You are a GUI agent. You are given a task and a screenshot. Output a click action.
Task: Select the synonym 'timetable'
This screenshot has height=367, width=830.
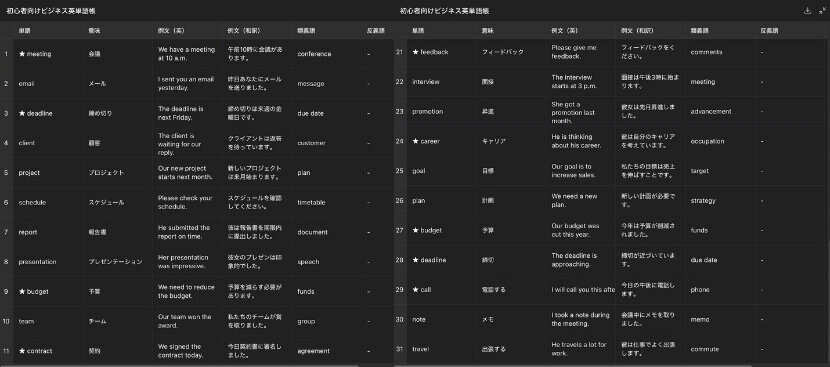[x=311, y=202]
